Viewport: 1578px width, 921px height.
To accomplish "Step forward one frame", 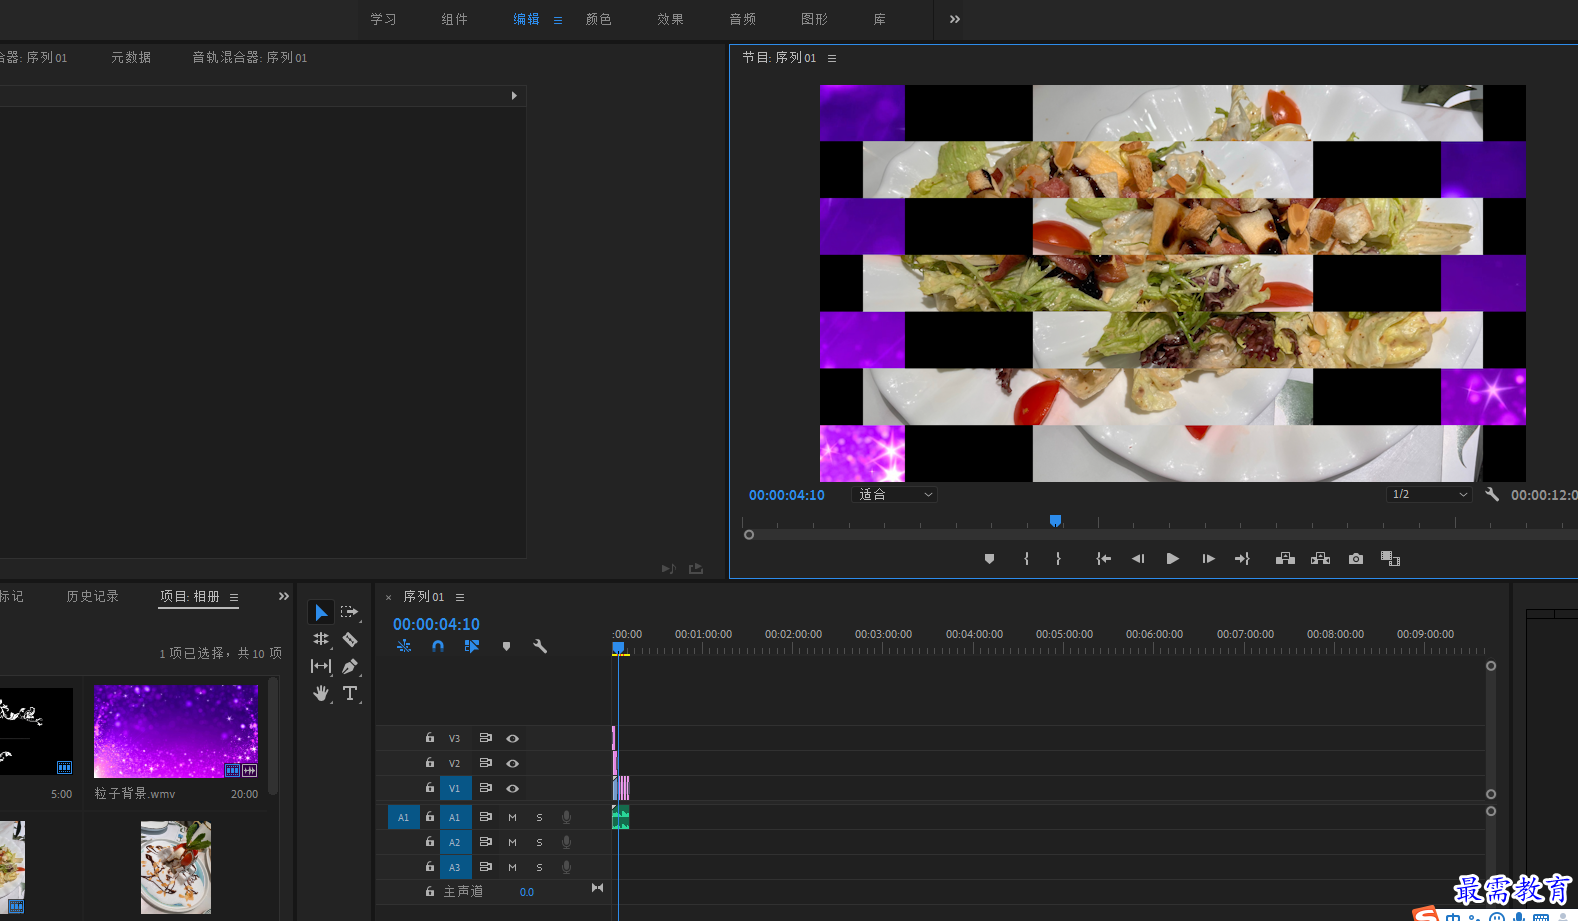I will (x=1208, y=559).
